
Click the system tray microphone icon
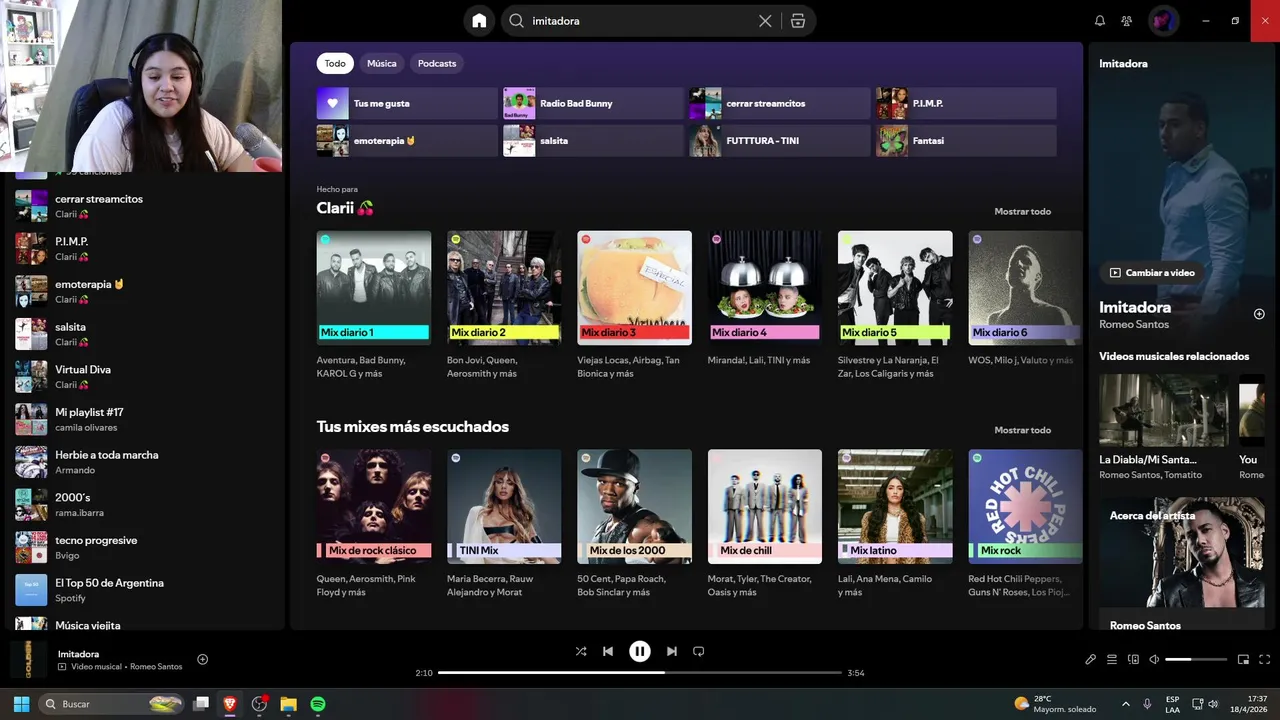[1147, 704]
